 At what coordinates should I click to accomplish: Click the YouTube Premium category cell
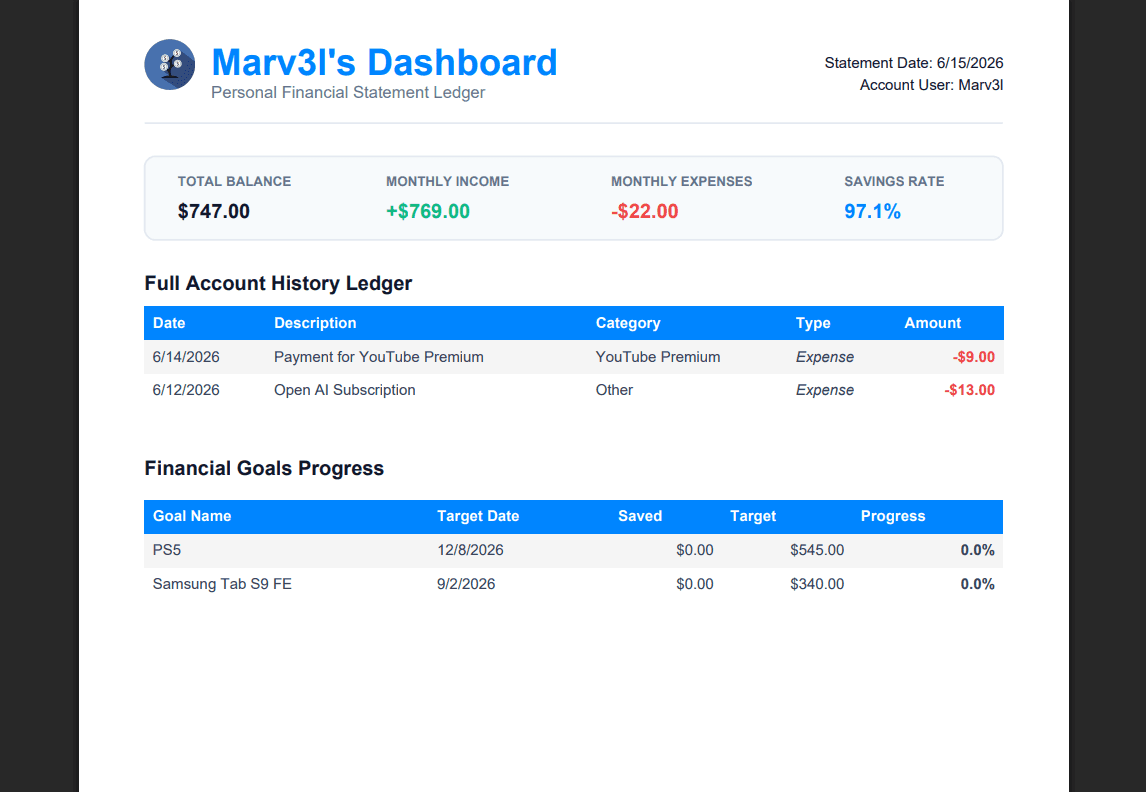[x=658, y=357]
